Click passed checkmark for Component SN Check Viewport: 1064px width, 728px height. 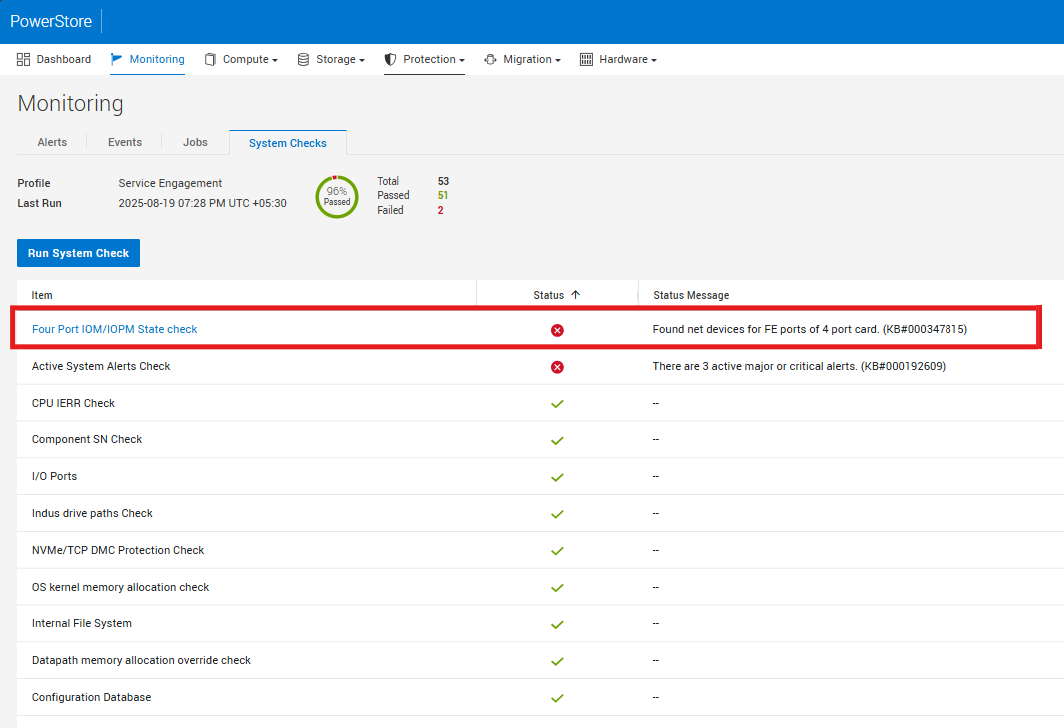[x=557, y=440]
